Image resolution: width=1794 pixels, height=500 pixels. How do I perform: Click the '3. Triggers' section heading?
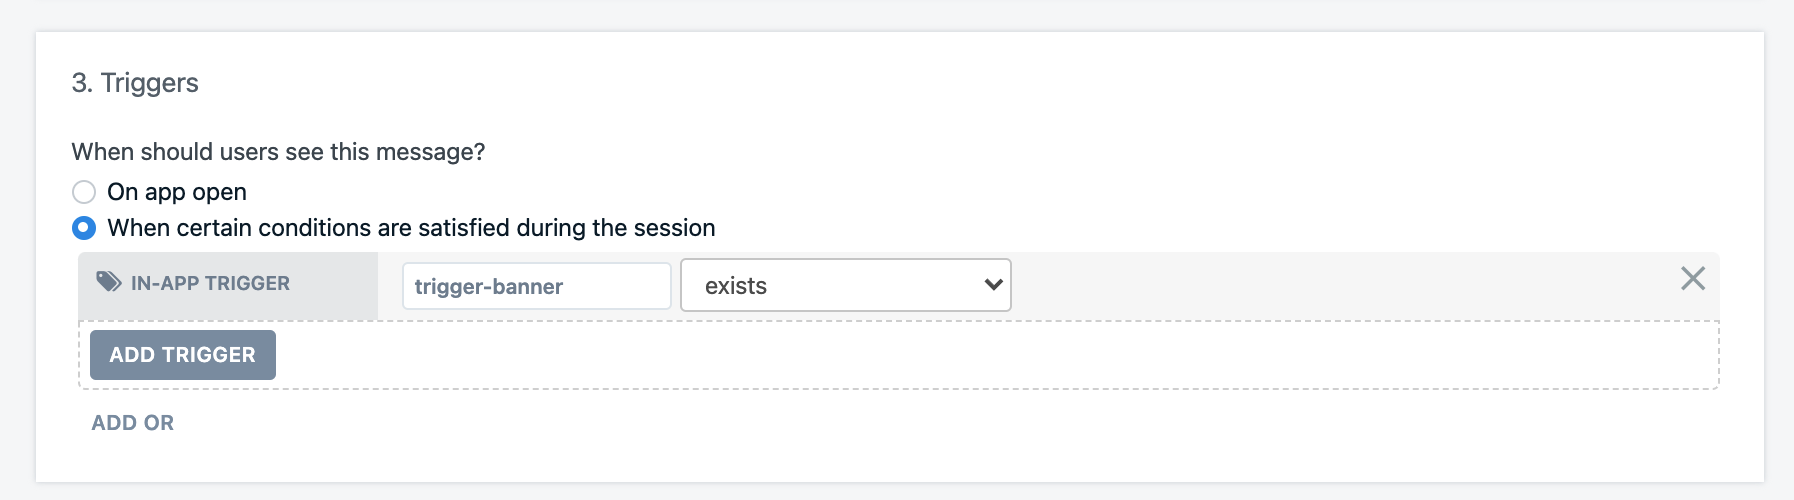135,83
